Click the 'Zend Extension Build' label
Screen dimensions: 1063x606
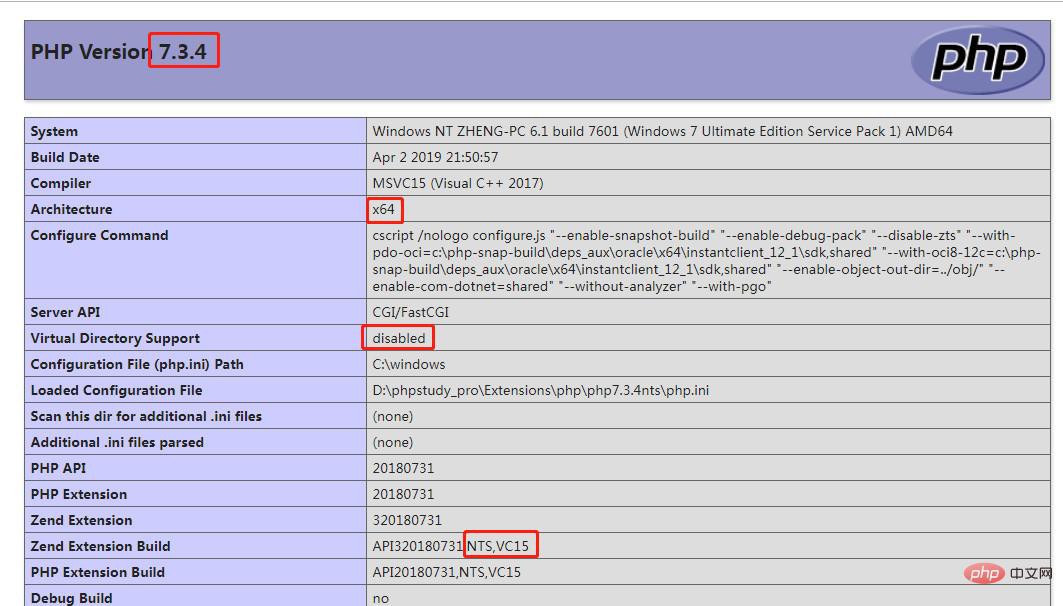point(100,546)
